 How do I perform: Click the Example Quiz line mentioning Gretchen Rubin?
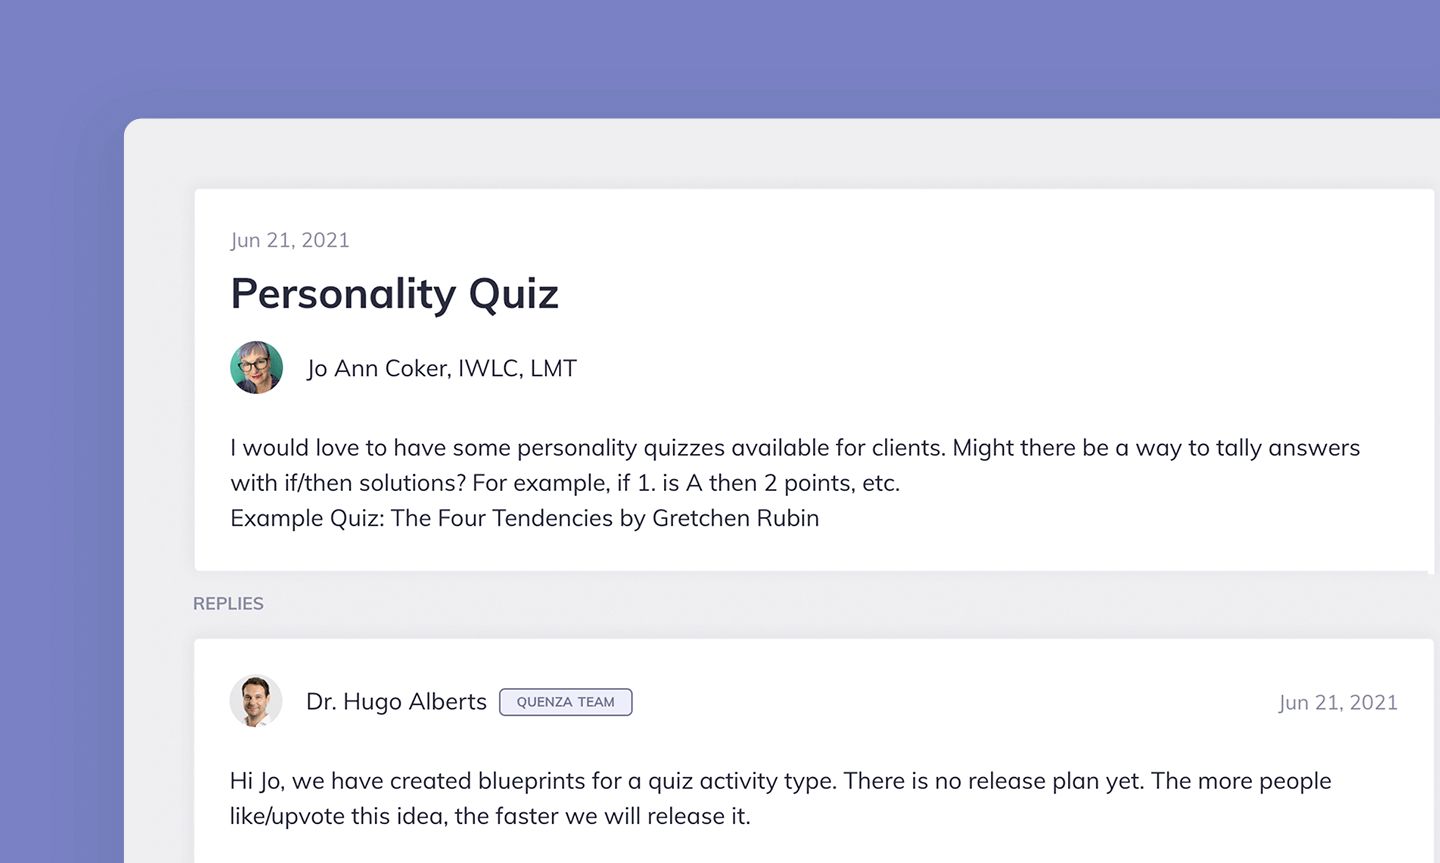525,518
